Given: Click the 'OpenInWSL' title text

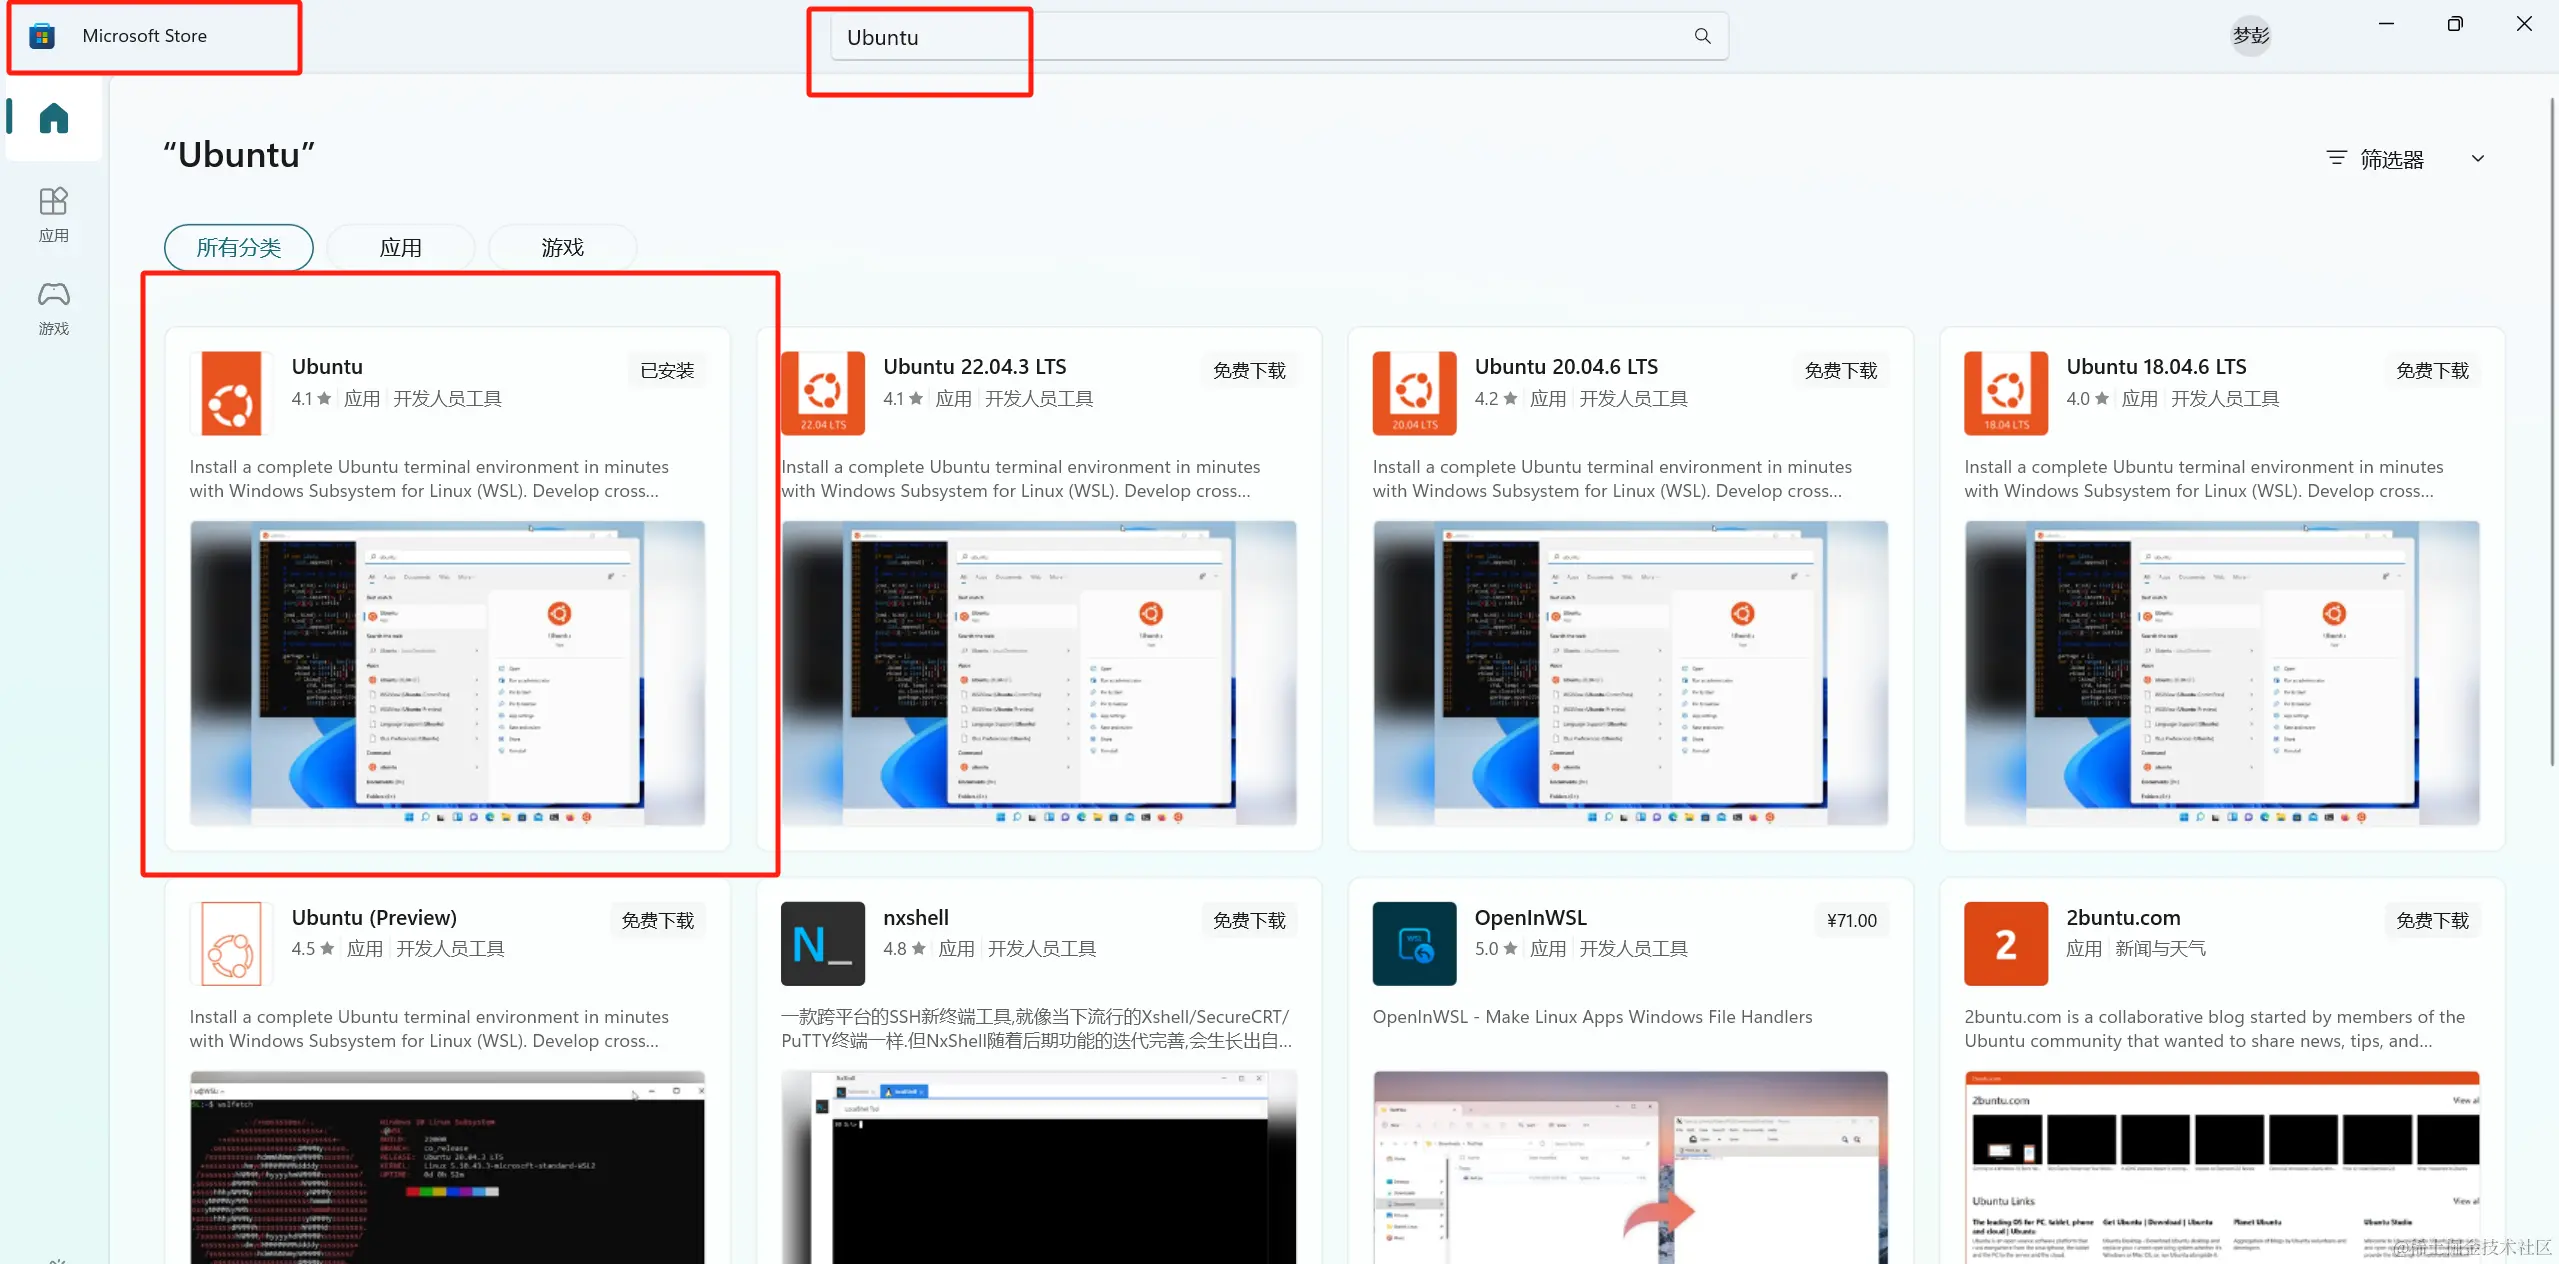Looking at the screenshot, I should click(x=1530, y=918).
